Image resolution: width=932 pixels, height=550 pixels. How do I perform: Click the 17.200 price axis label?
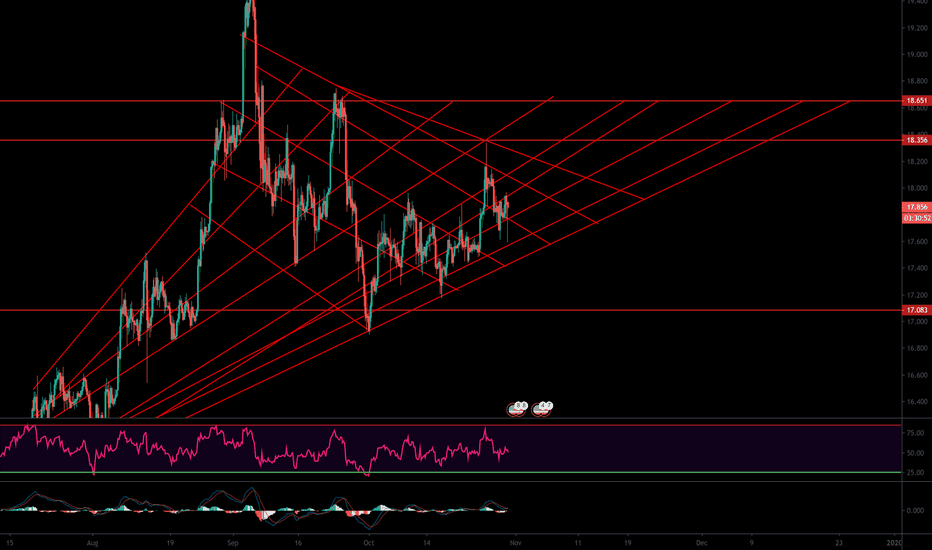click(917, 295)
